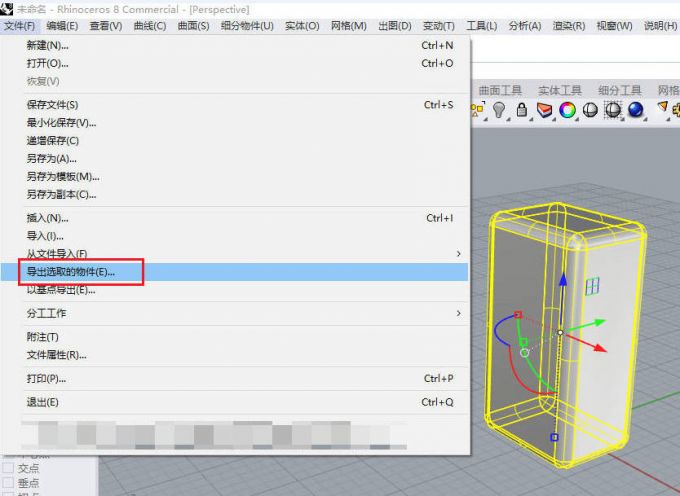Open the 曲线(C) menu
Viewport: 680px width, 496px height.
pos(150,26)
